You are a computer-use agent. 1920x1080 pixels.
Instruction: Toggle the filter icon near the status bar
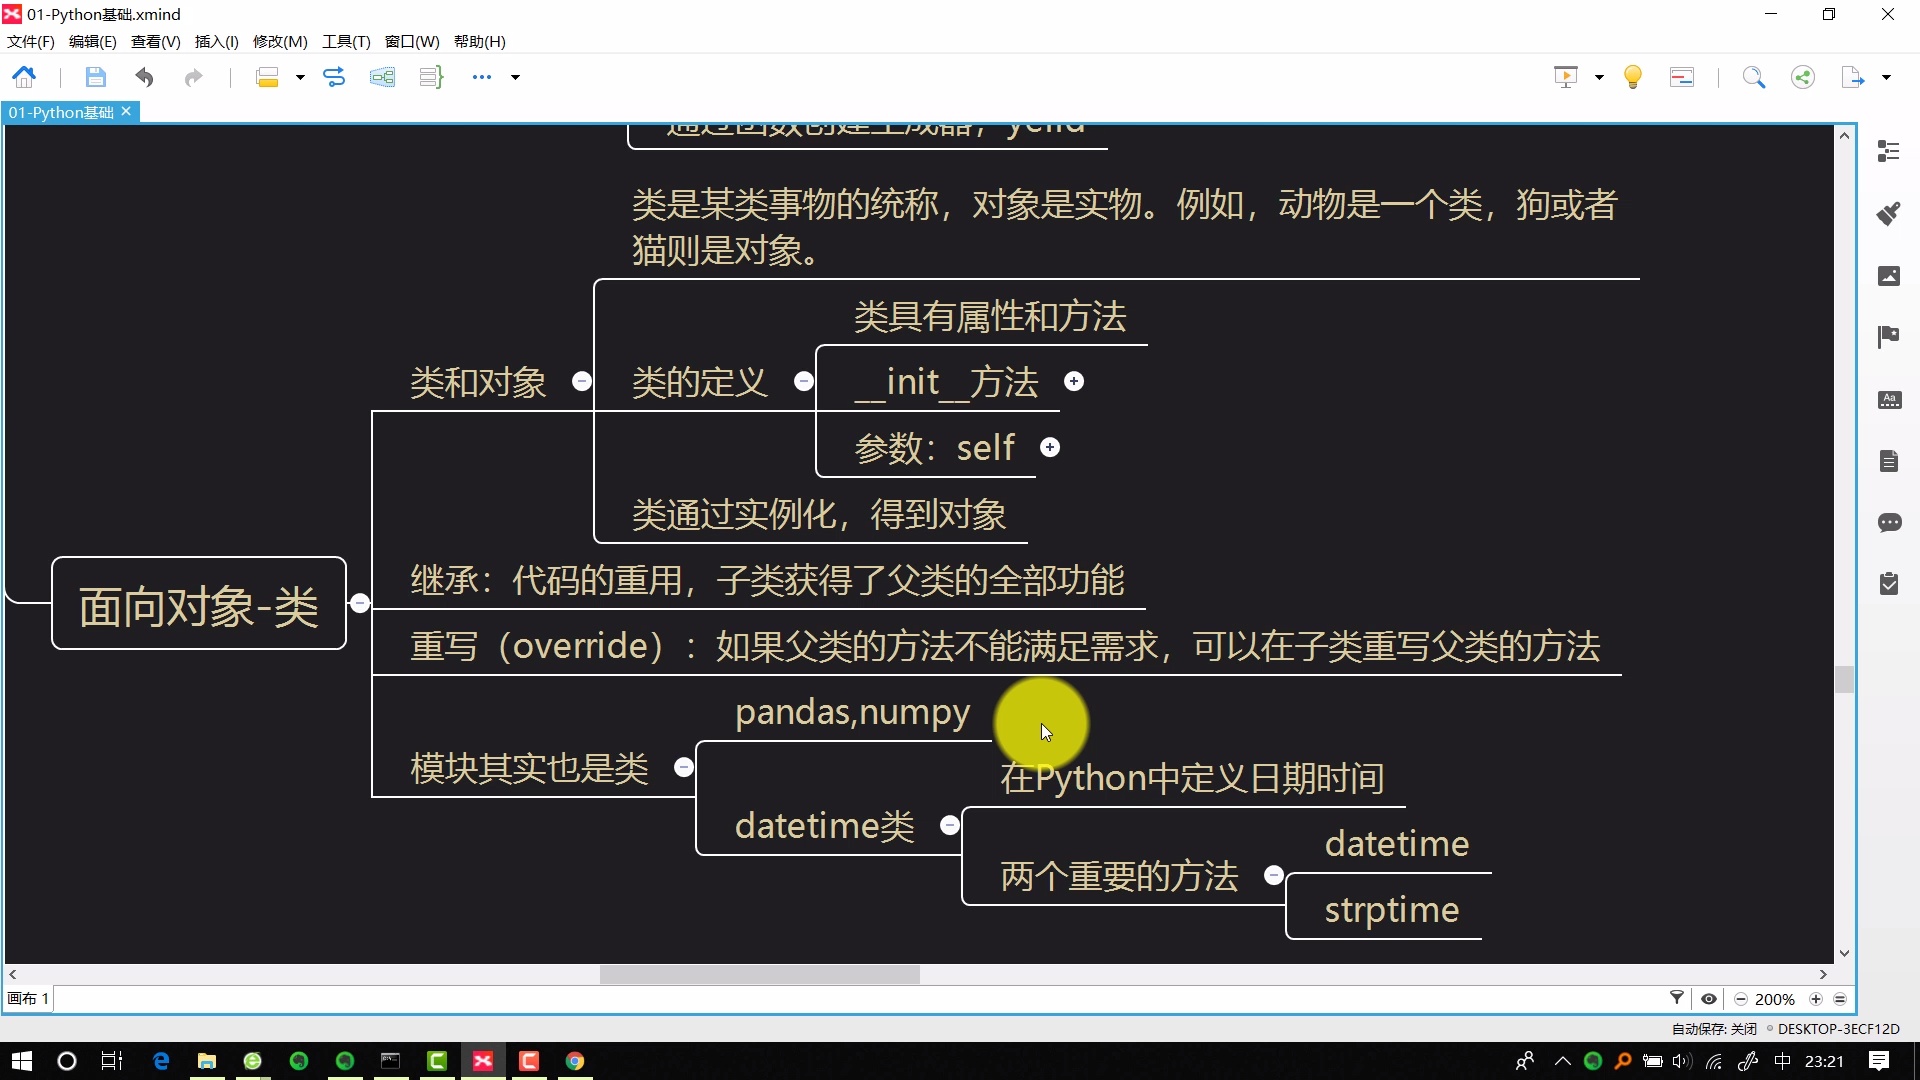tap(1677, 998)
